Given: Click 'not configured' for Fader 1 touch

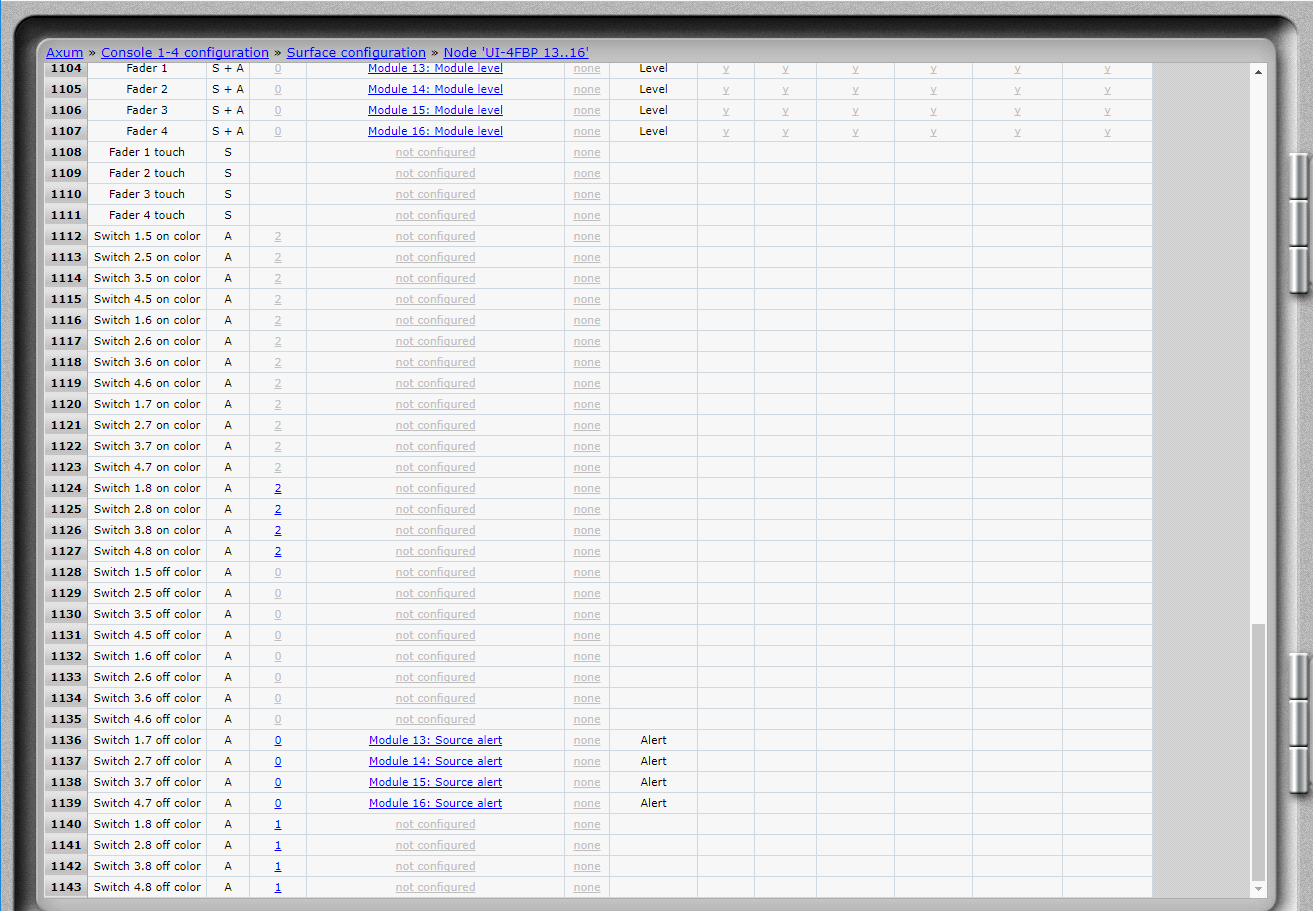Looking at the screenshot, I should coord(435,152).
